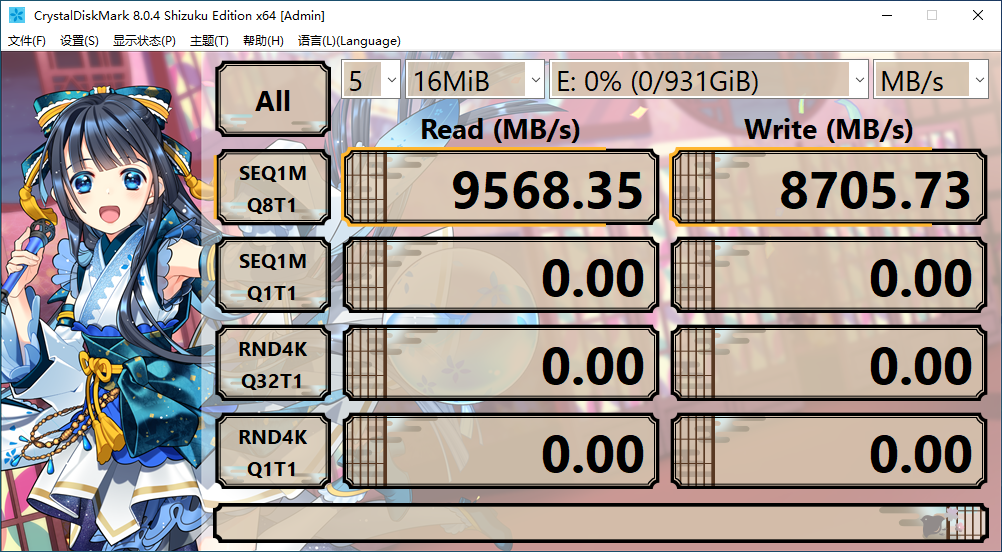Viewport: 1002px width, 552px height.
Task: Start the SEQ1M Q8T1 test
Action: coord(273,187)
